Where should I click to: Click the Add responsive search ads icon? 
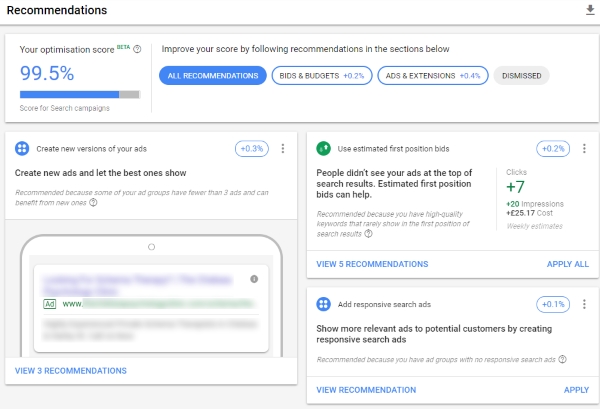tap(324, 304)
